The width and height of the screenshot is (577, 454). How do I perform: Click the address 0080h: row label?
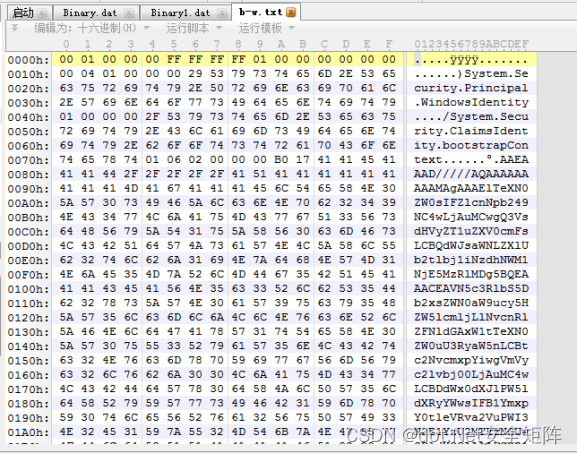pos(28,174)
